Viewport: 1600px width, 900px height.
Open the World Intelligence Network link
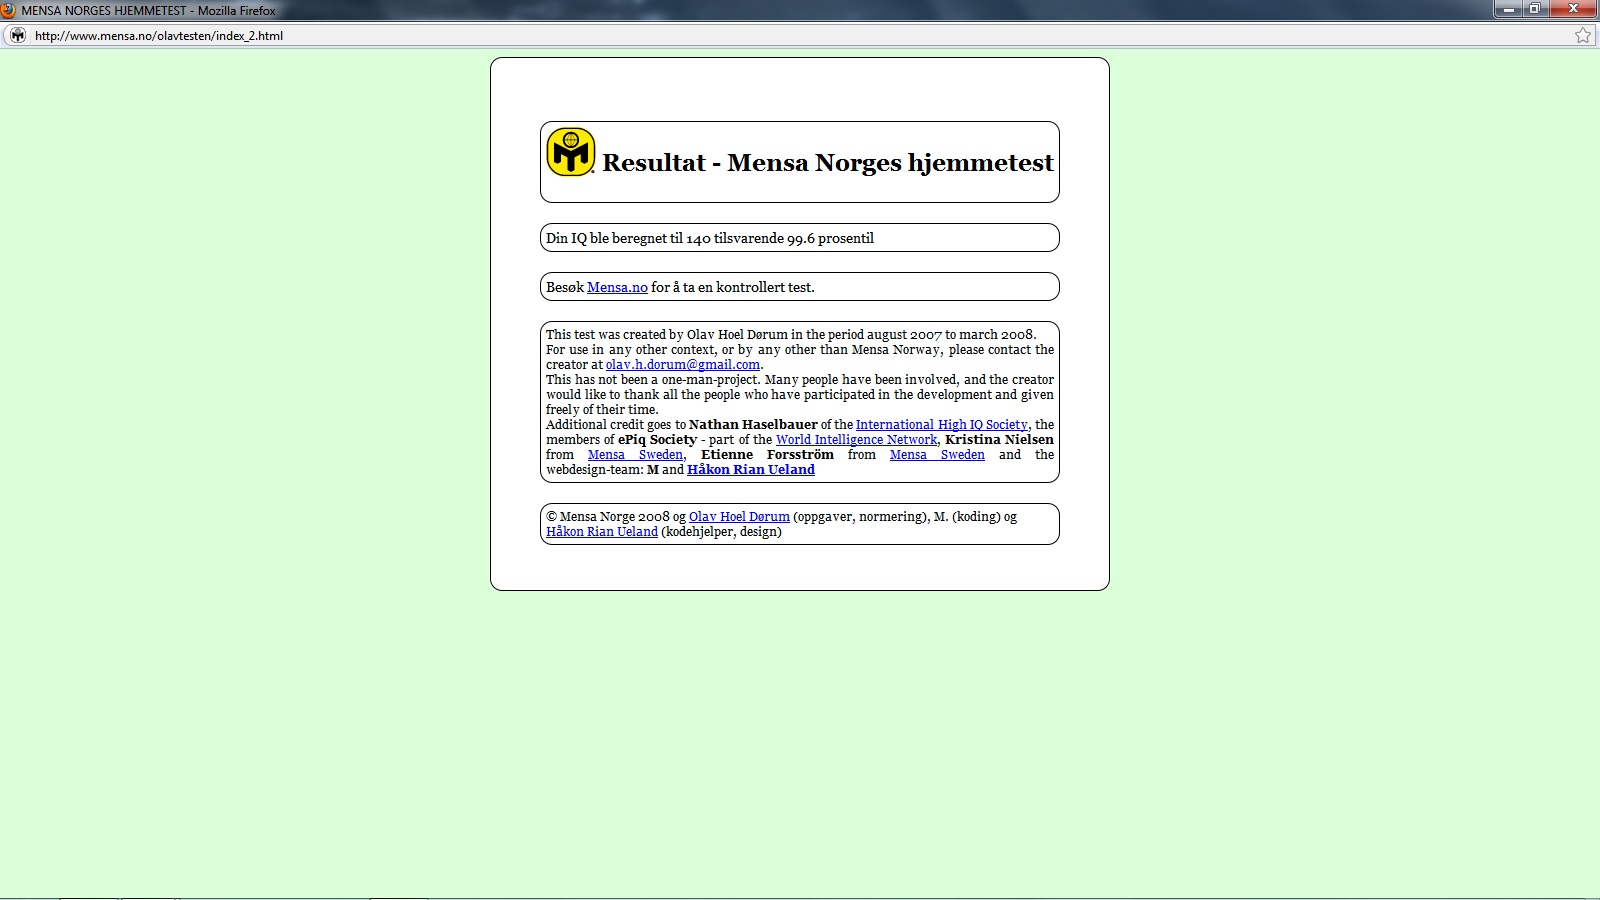pos(857,440)
